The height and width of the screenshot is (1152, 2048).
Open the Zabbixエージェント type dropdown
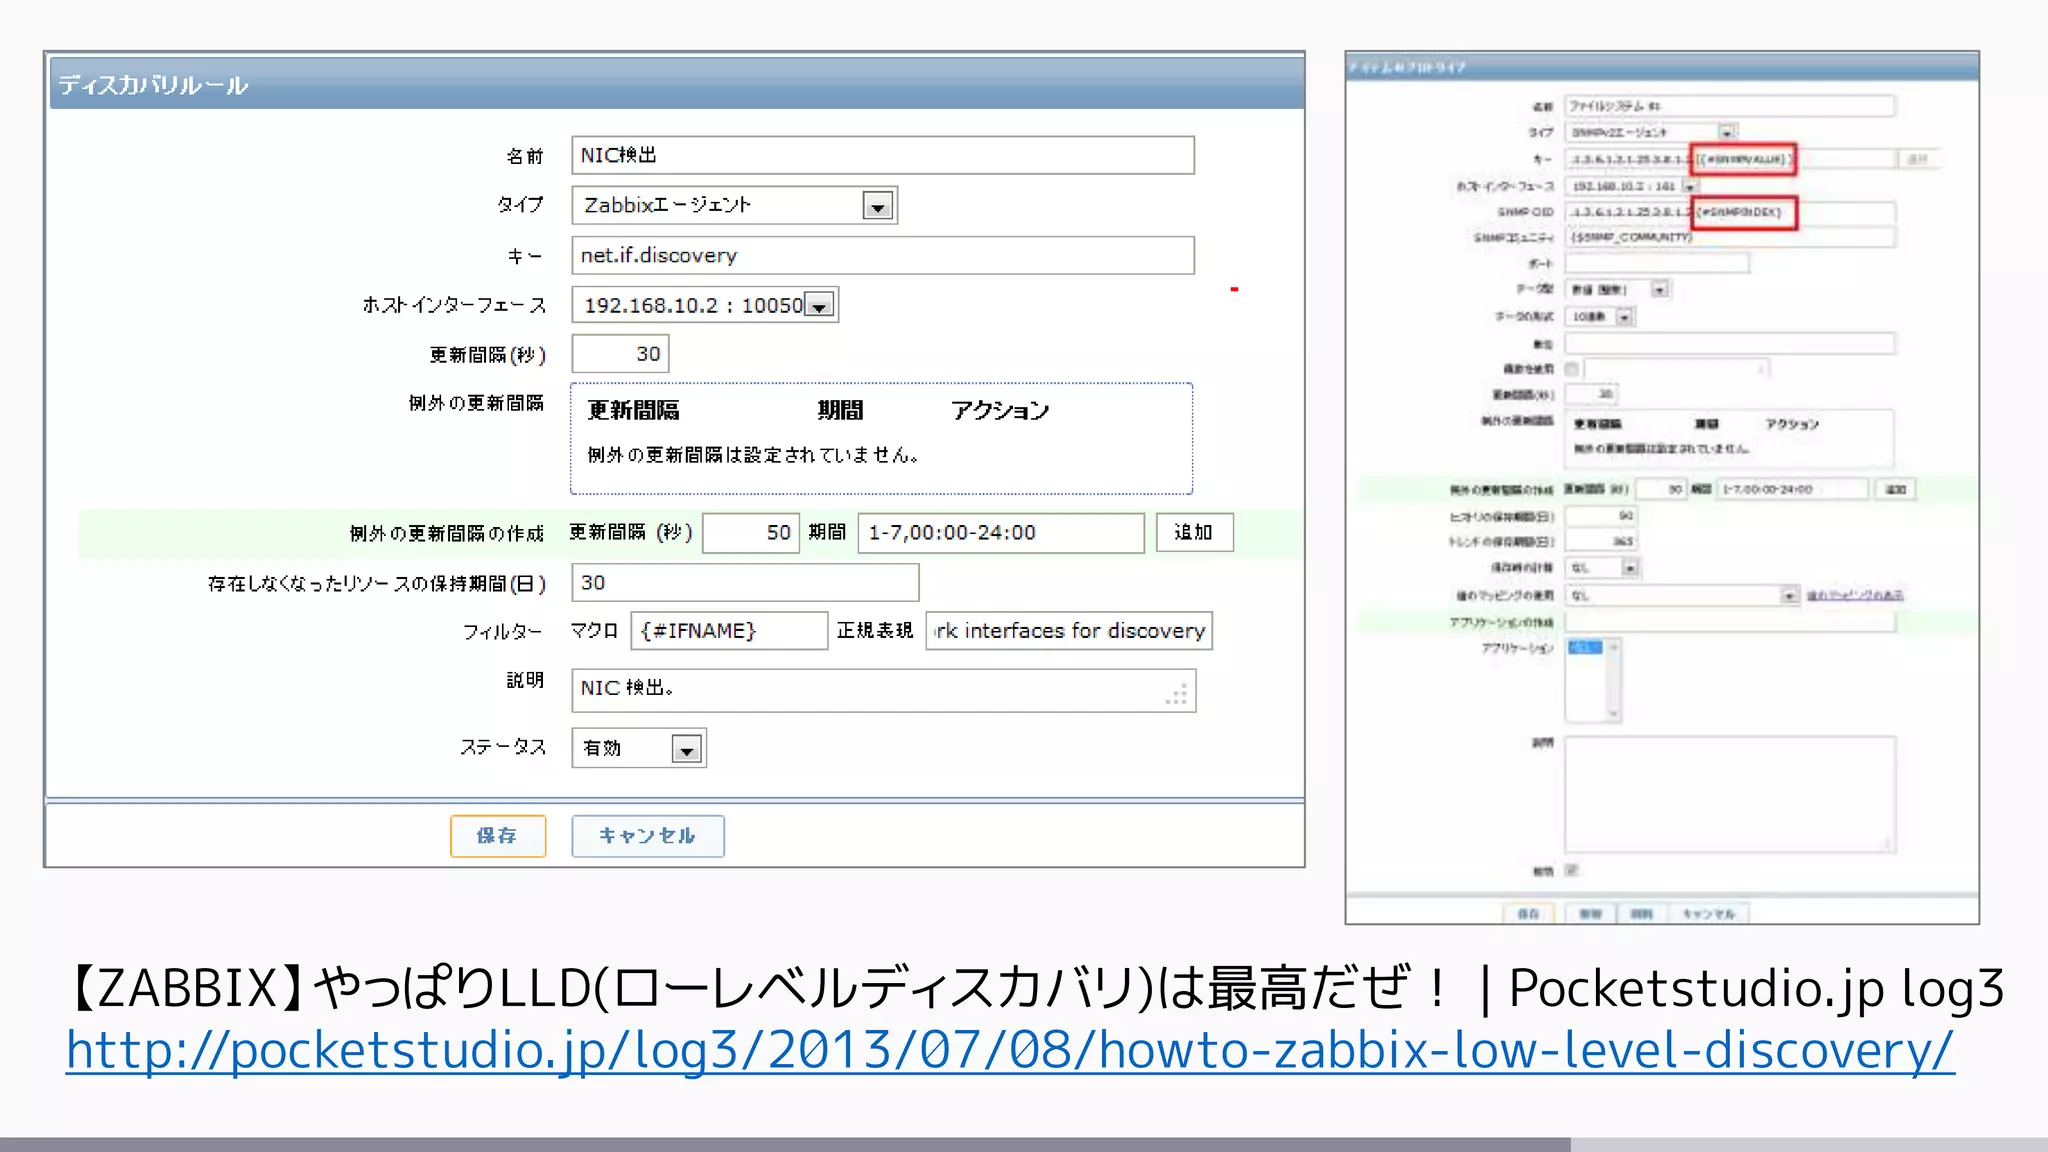click(734, 205)
